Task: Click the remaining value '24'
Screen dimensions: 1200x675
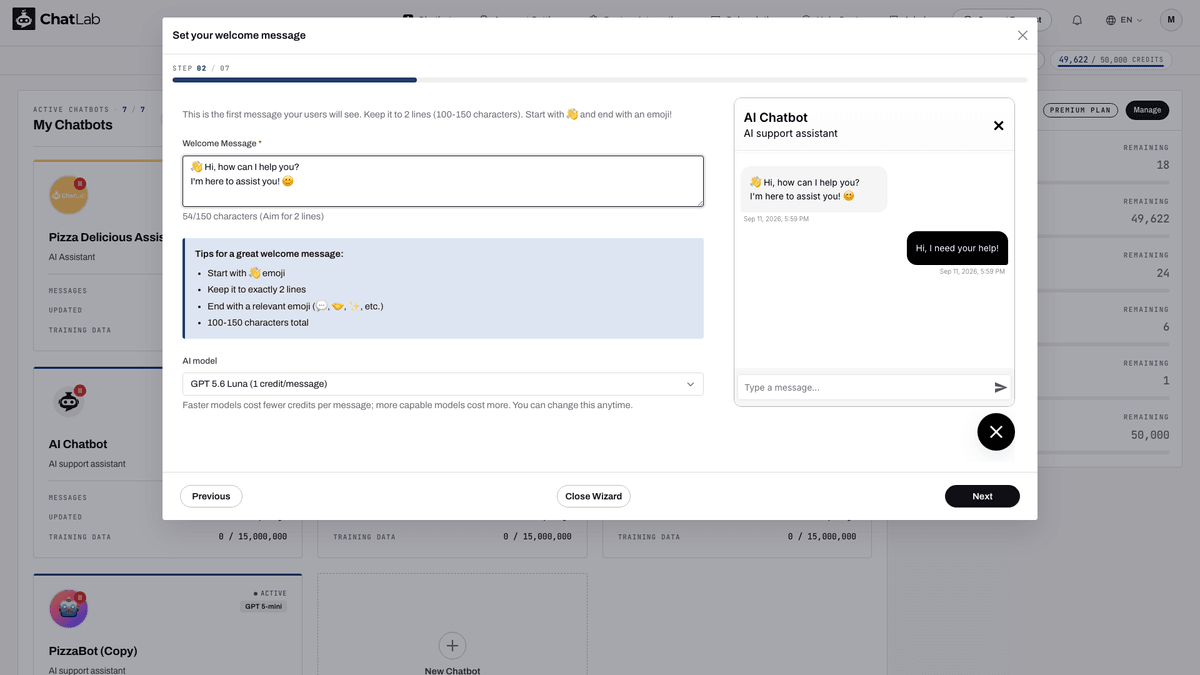Action: (x=1162, y=273)
